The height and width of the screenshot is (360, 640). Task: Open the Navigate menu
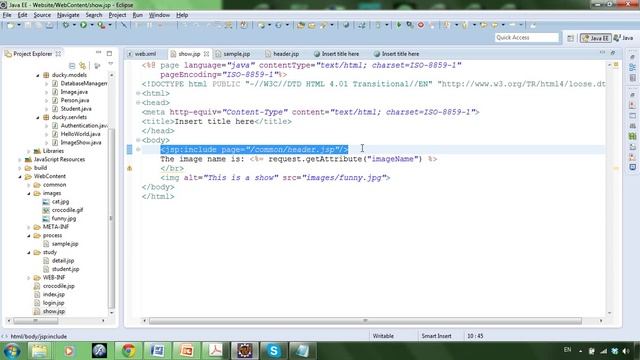(x=68, y=15)
